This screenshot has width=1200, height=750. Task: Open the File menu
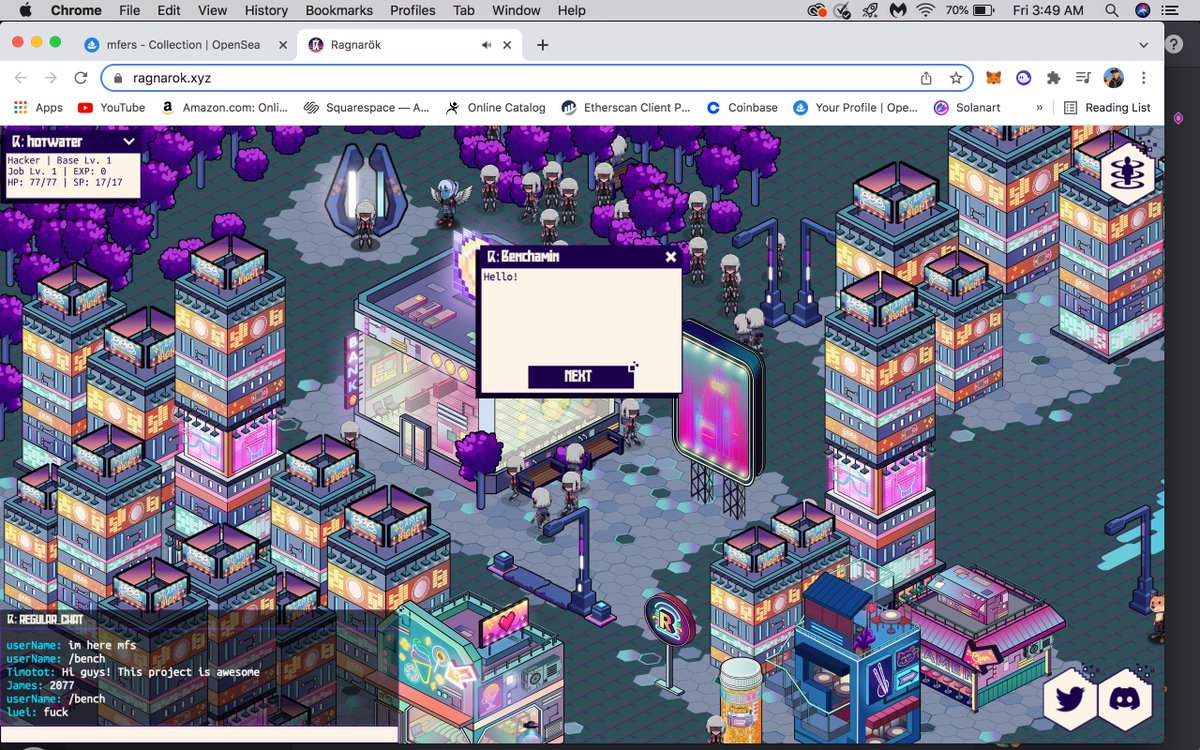point(129,10)
